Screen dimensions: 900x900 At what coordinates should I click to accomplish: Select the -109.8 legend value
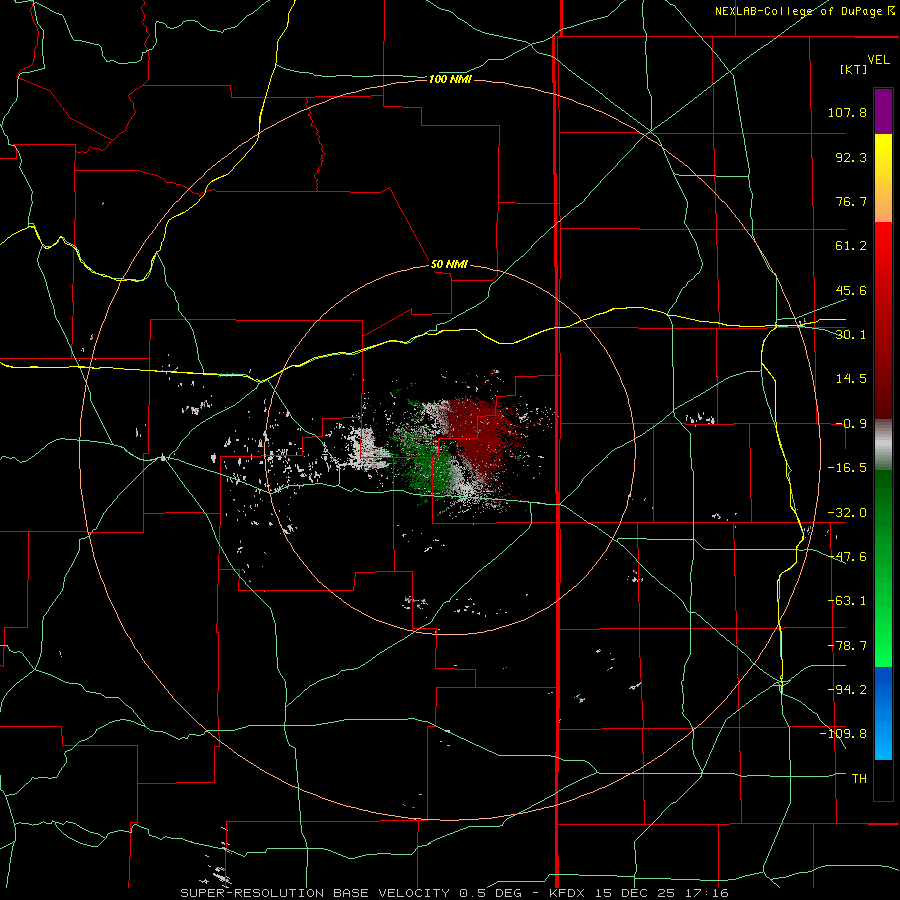click(844, 734)
